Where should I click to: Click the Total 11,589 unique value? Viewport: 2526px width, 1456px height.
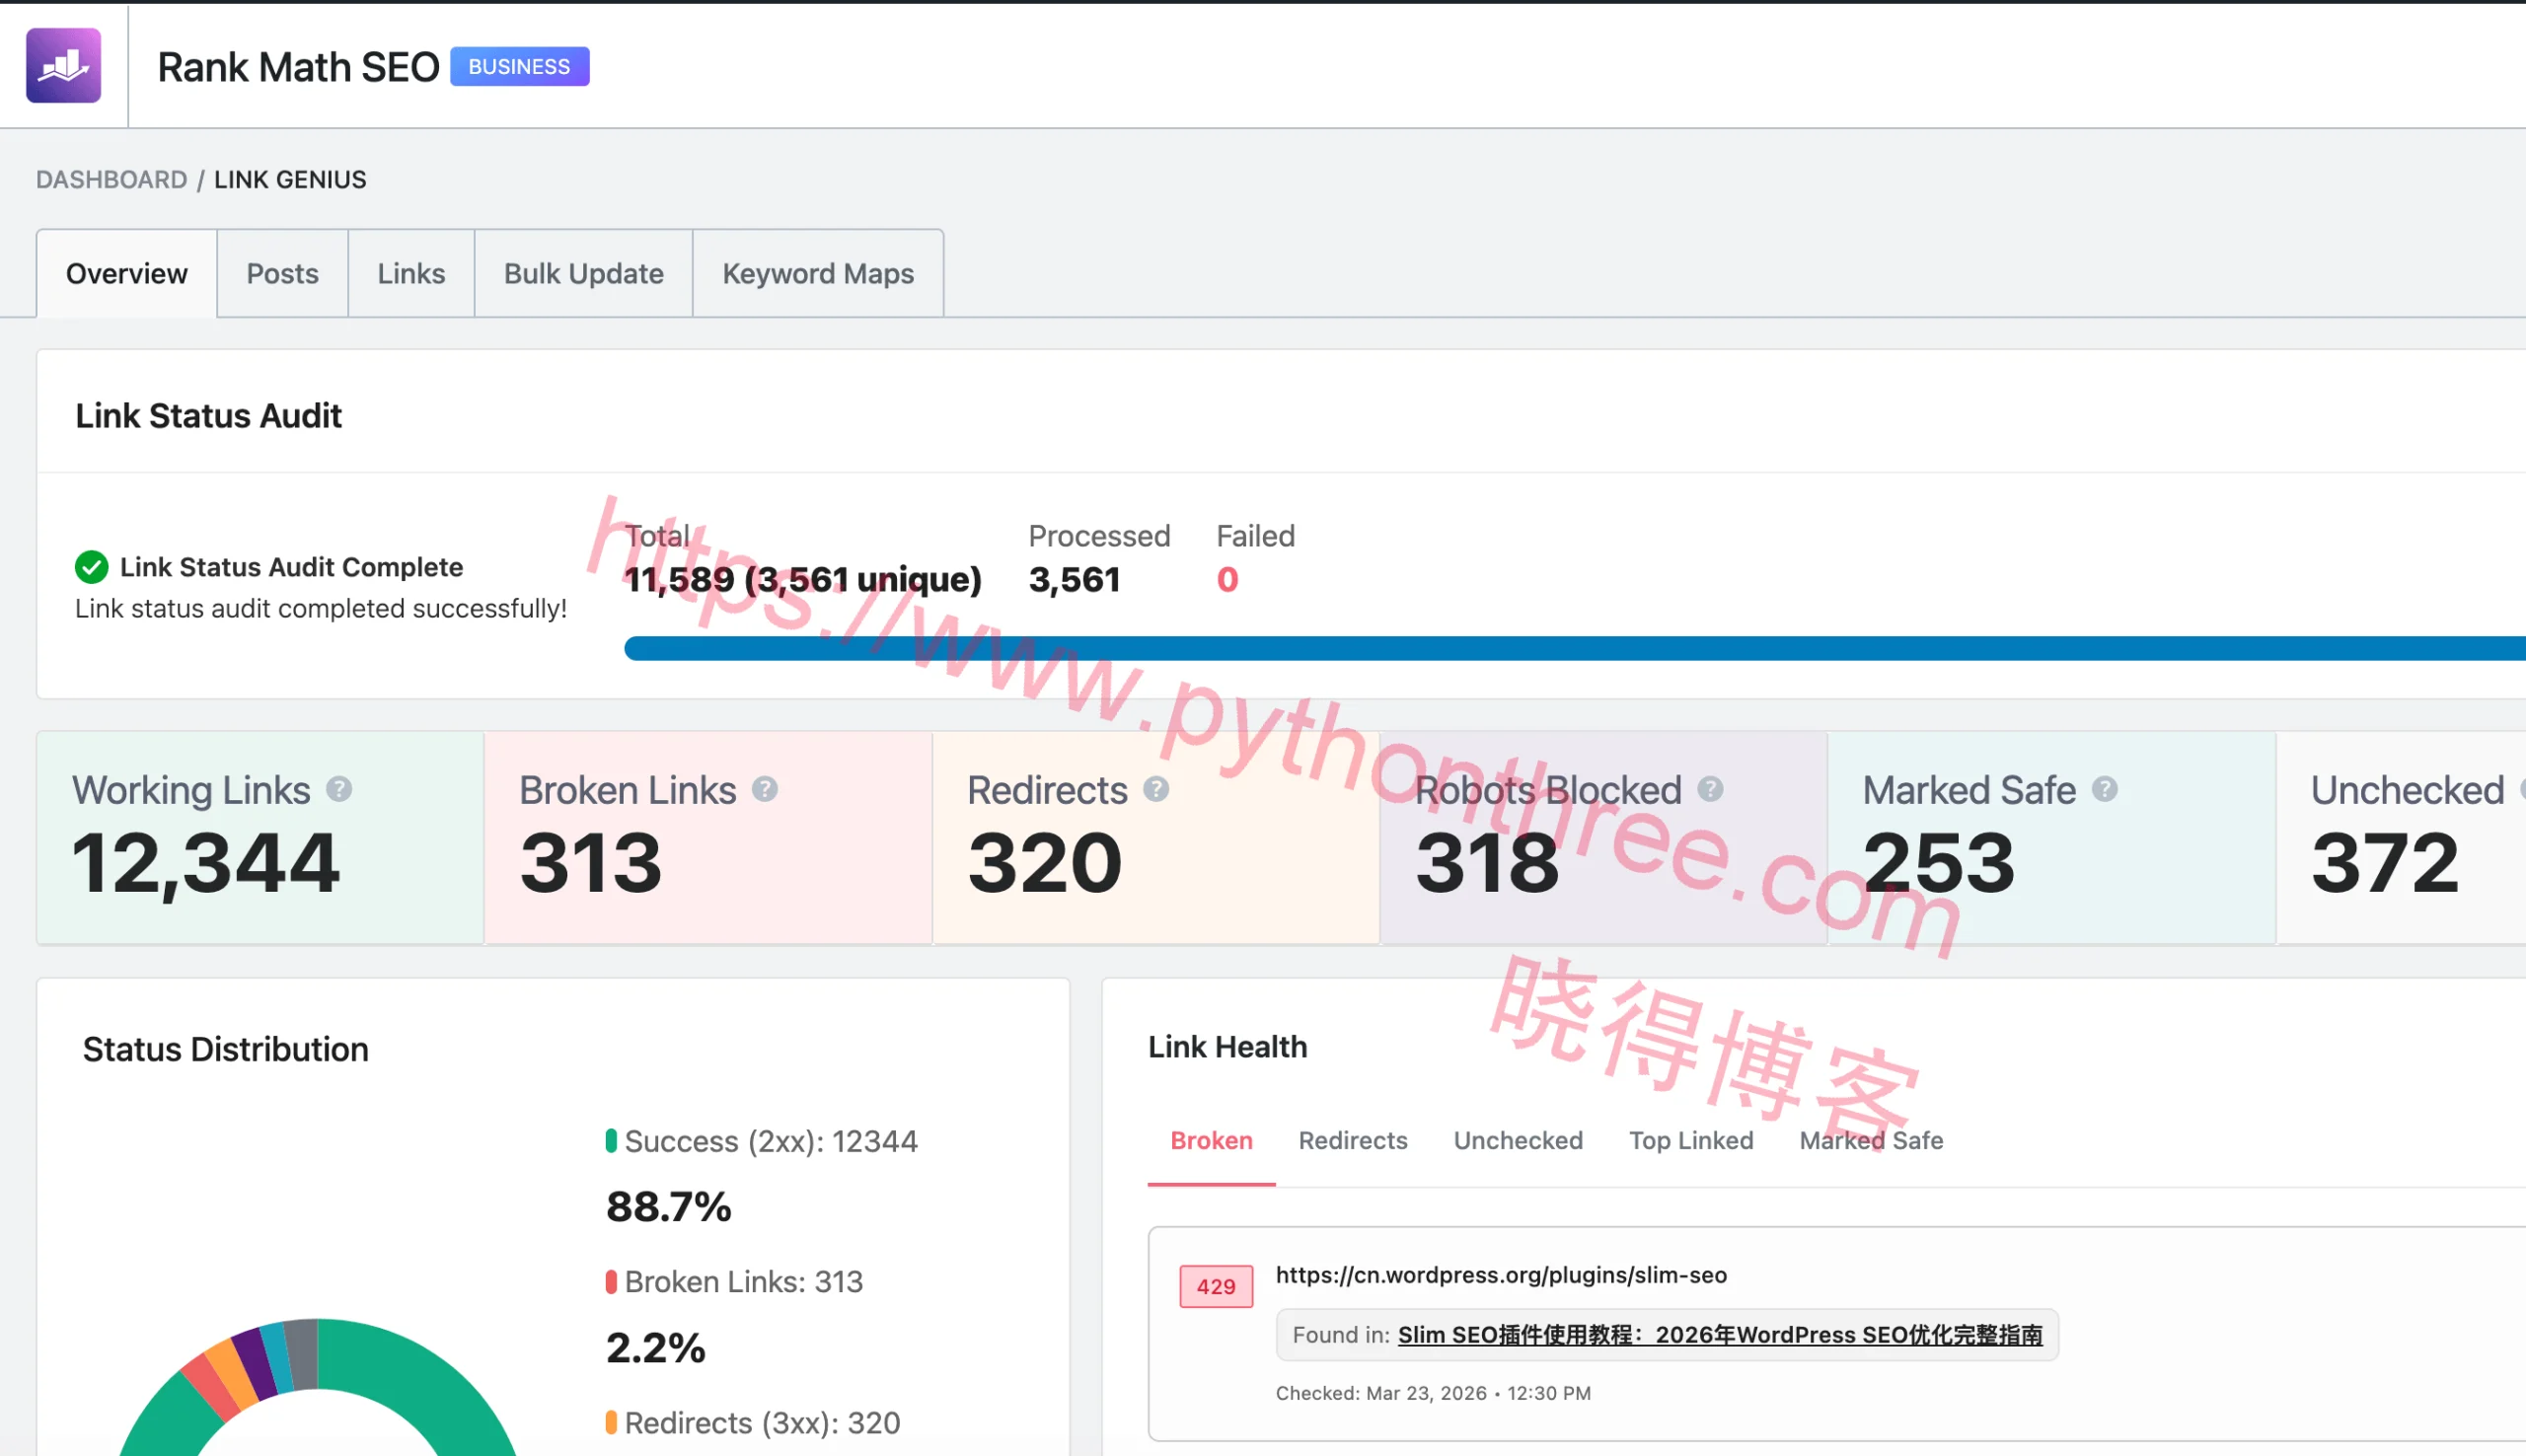coord(803,580)
